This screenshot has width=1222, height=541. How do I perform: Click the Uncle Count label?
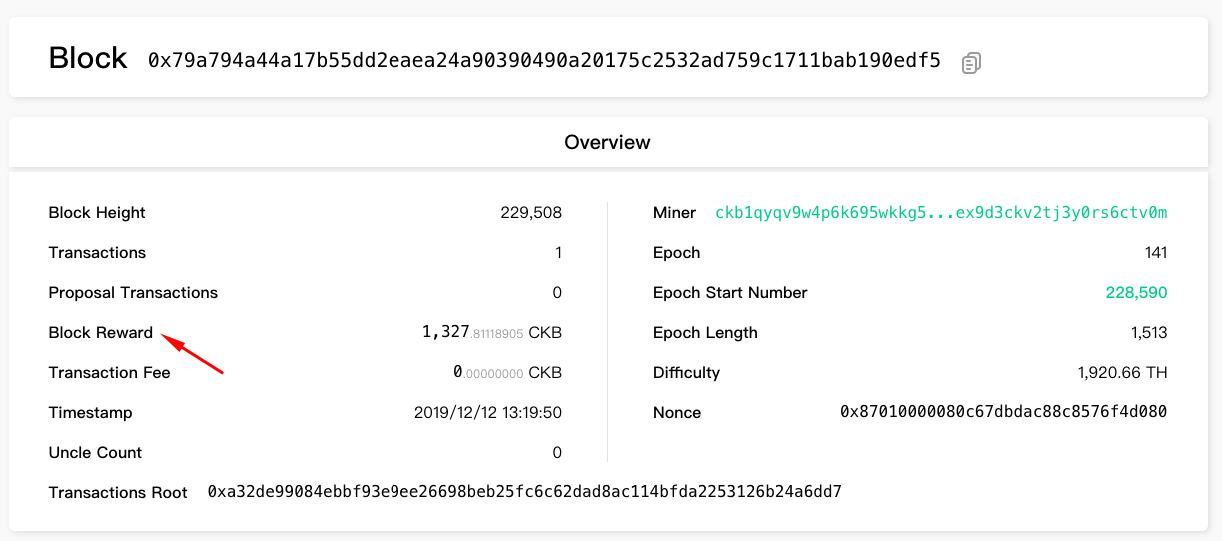point(95,453)
